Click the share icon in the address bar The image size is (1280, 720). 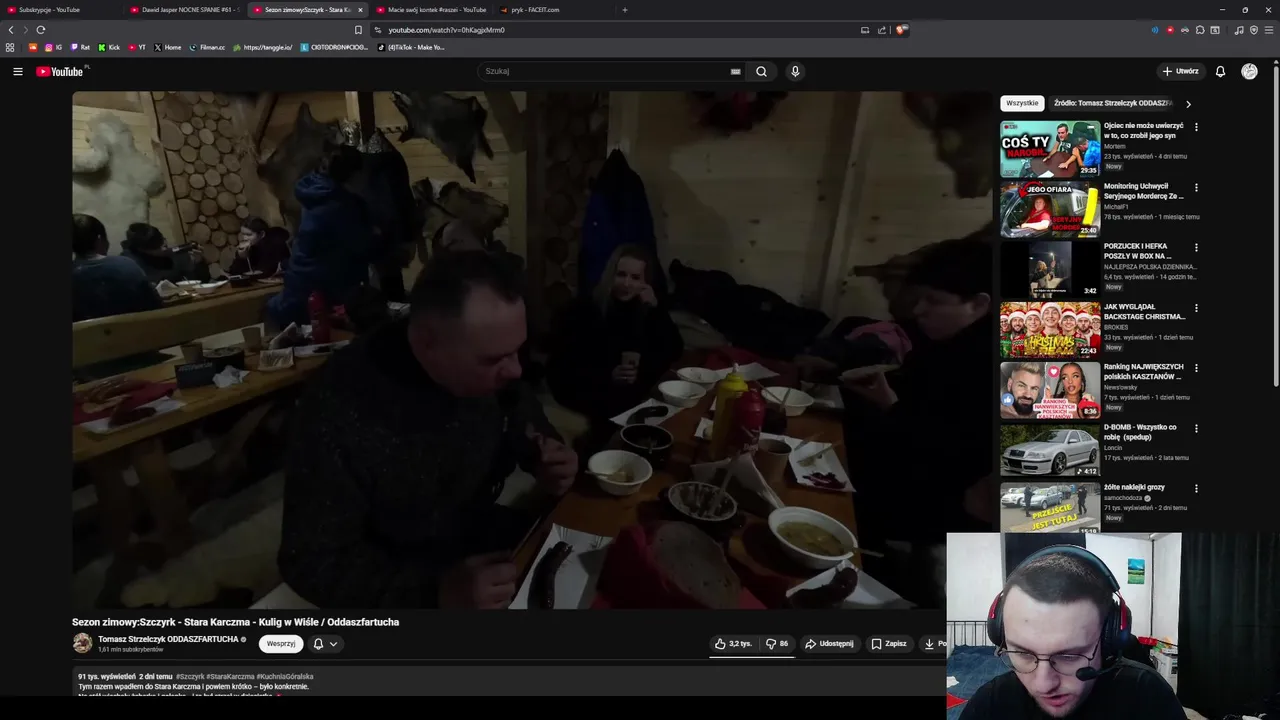(x=882, y=30)
